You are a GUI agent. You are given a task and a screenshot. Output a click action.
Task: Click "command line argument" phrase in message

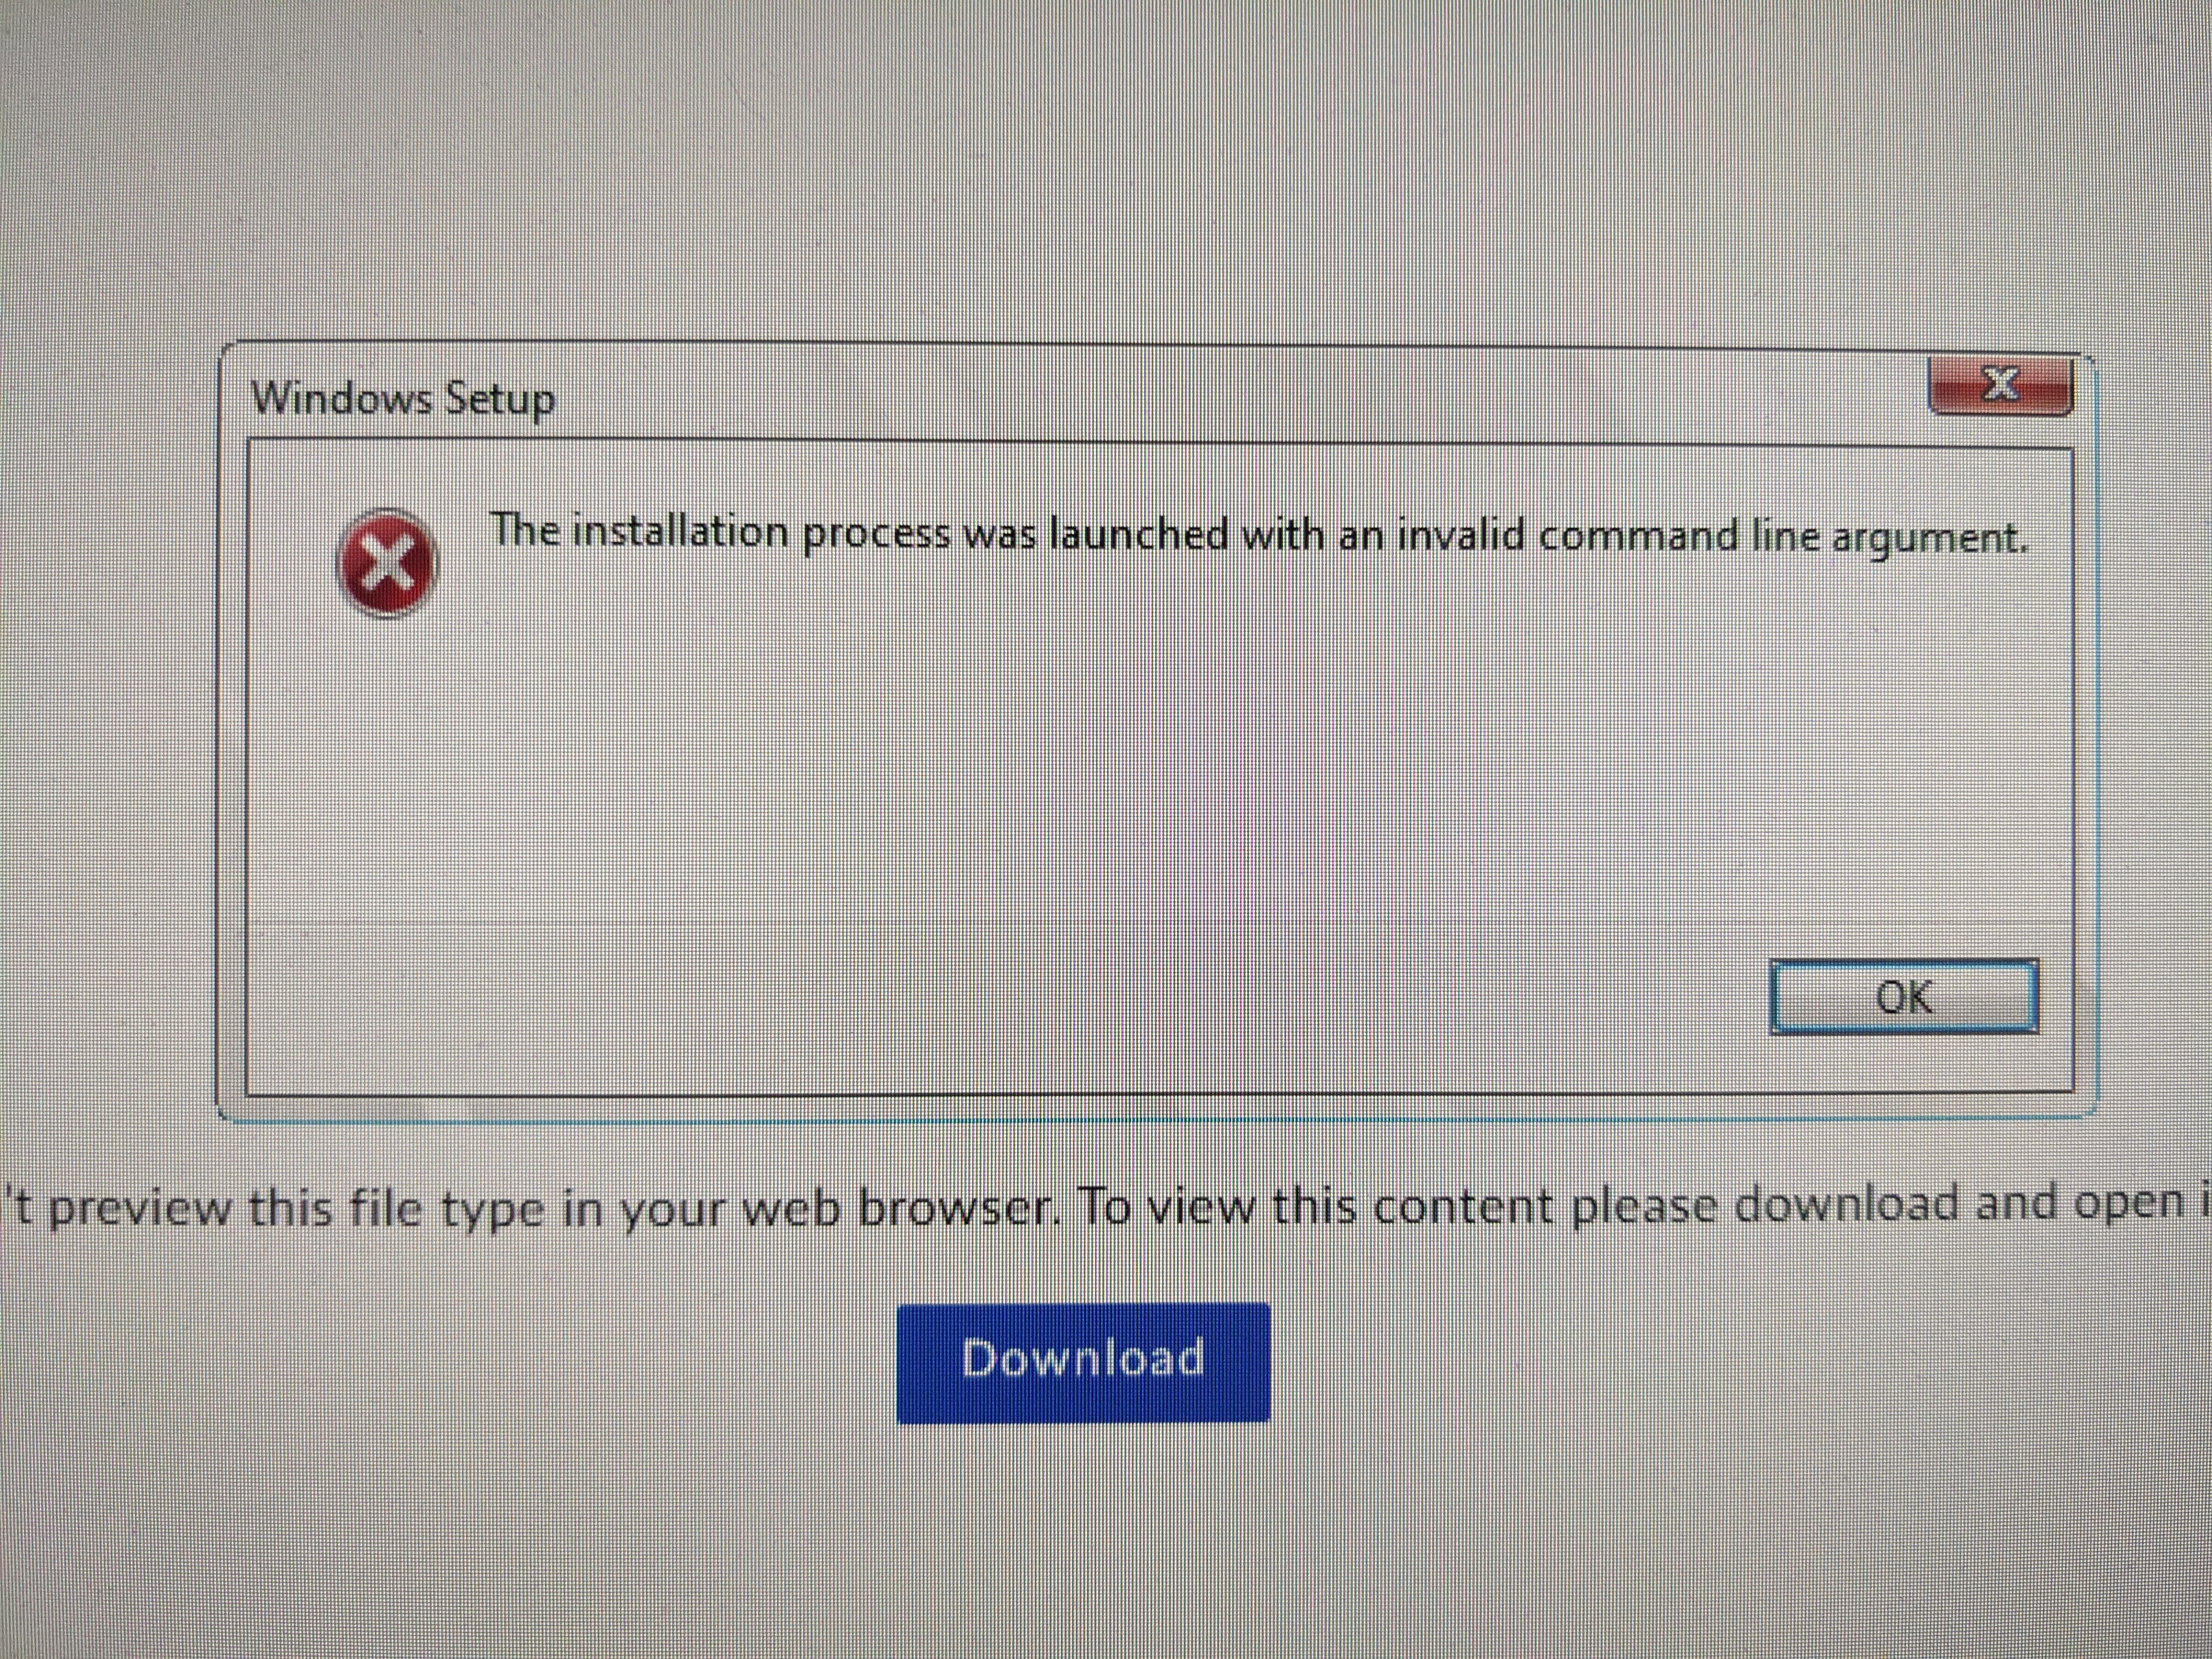(x=1783, y=538)
